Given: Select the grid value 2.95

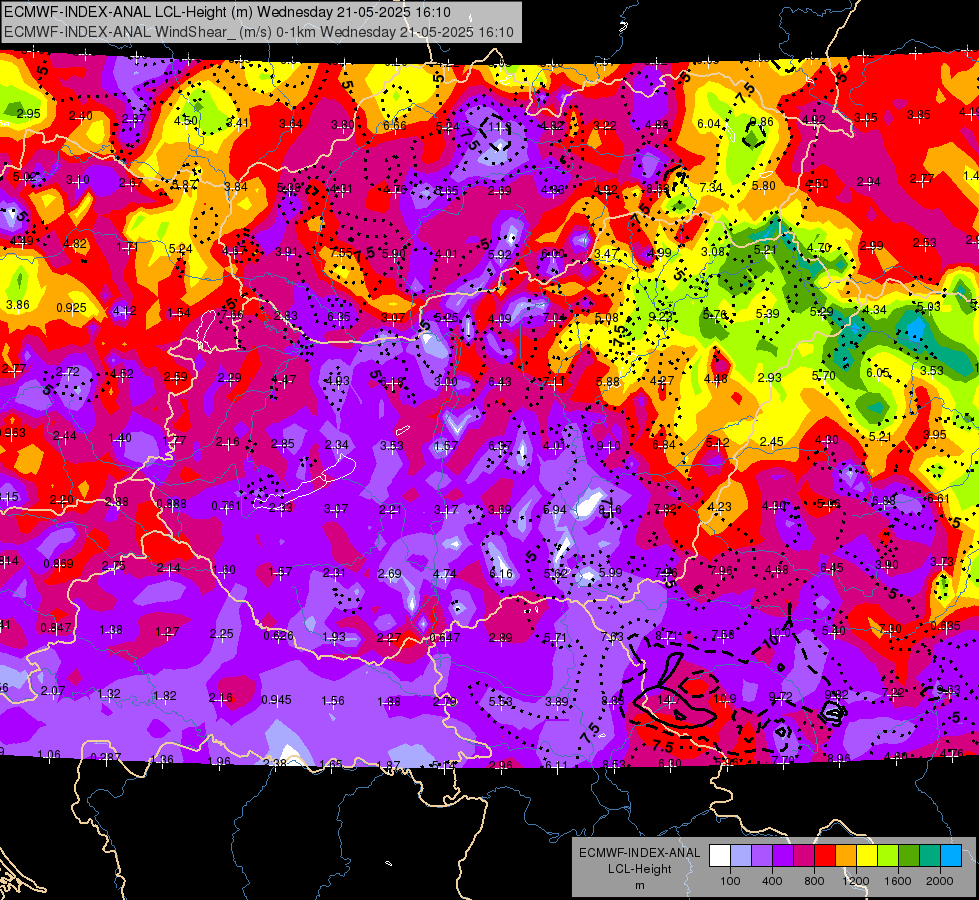Looking at the screenshot, I should (x=29, y=114).
